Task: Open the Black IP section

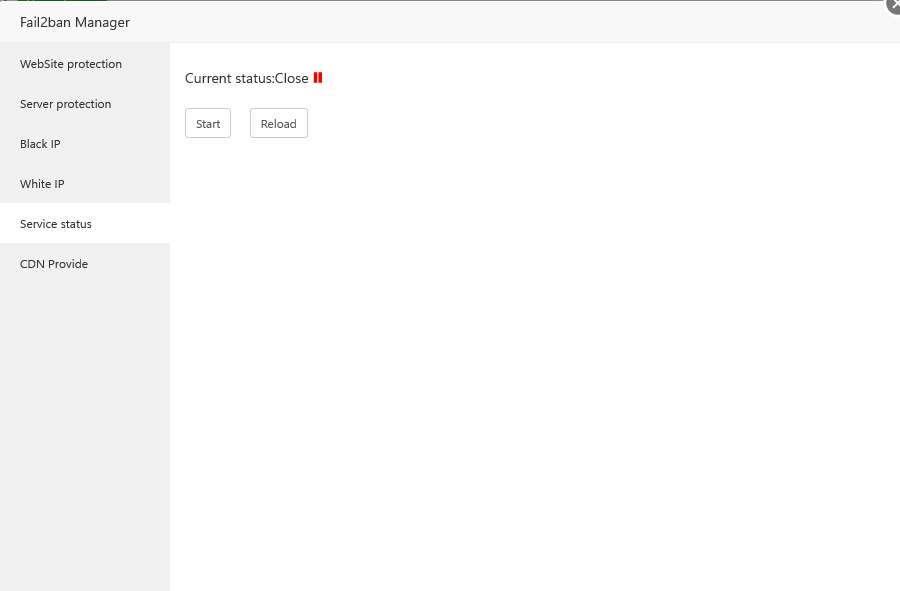Action: pyautogui.click(x=85, y=144)
